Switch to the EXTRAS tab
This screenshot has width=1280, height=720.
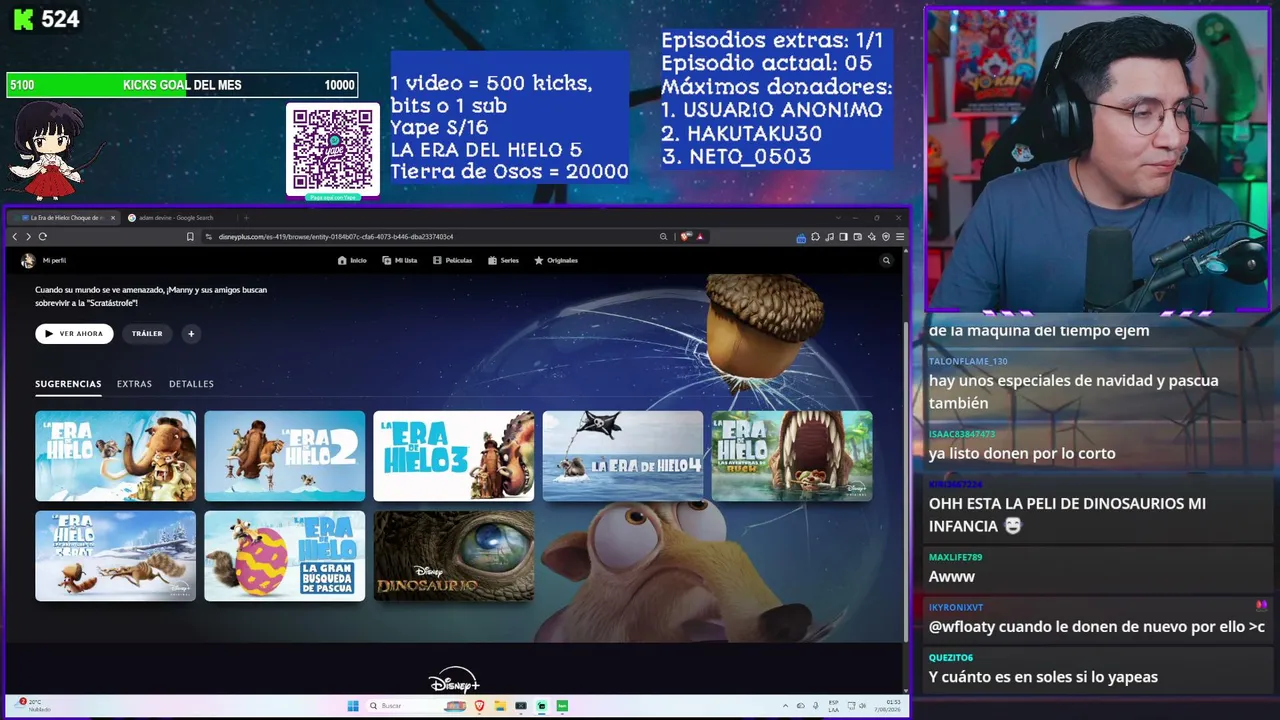pos(134,384)
